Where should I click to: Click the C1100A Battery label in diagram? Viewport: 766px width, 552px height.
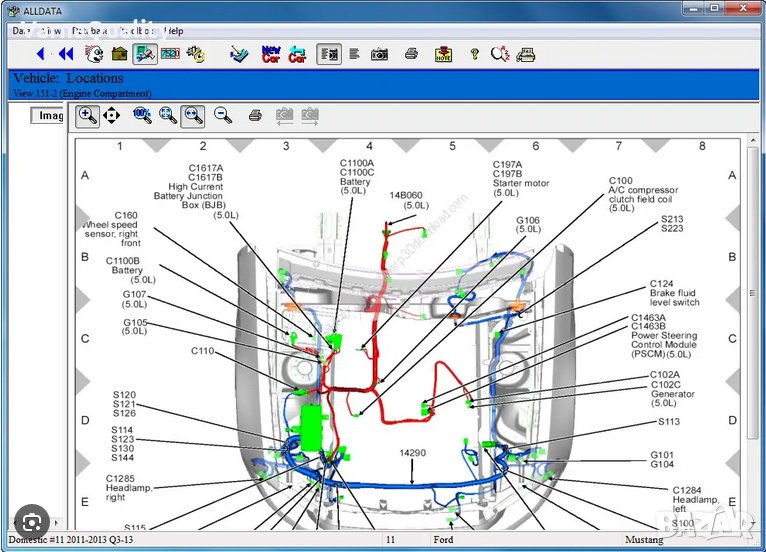(356, 176)
